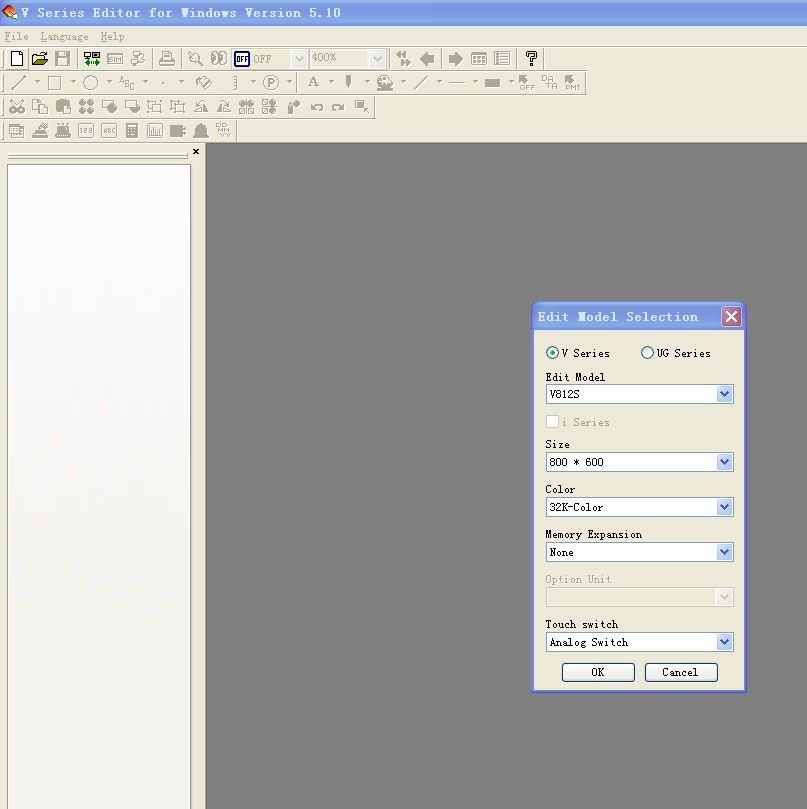Expand the Edit Model dropdown
Image resolution: width=807 pixels, height=809 pixels.
click(x=725, y=395)
